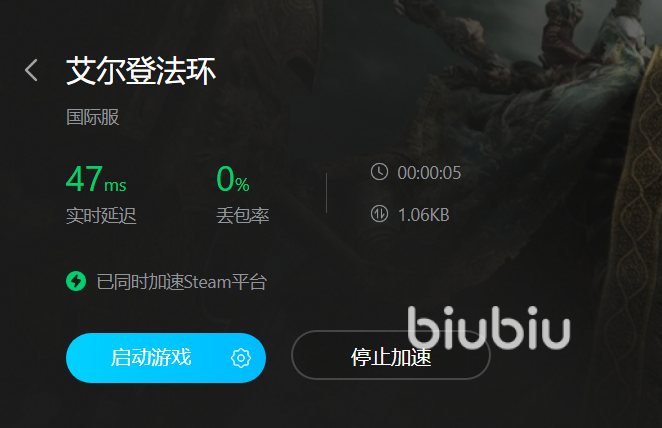This screenshot has height=428, width=662.
Task: Click the 1.06KB data usage text
Action: pyautogui.click(x=423, y=215)
